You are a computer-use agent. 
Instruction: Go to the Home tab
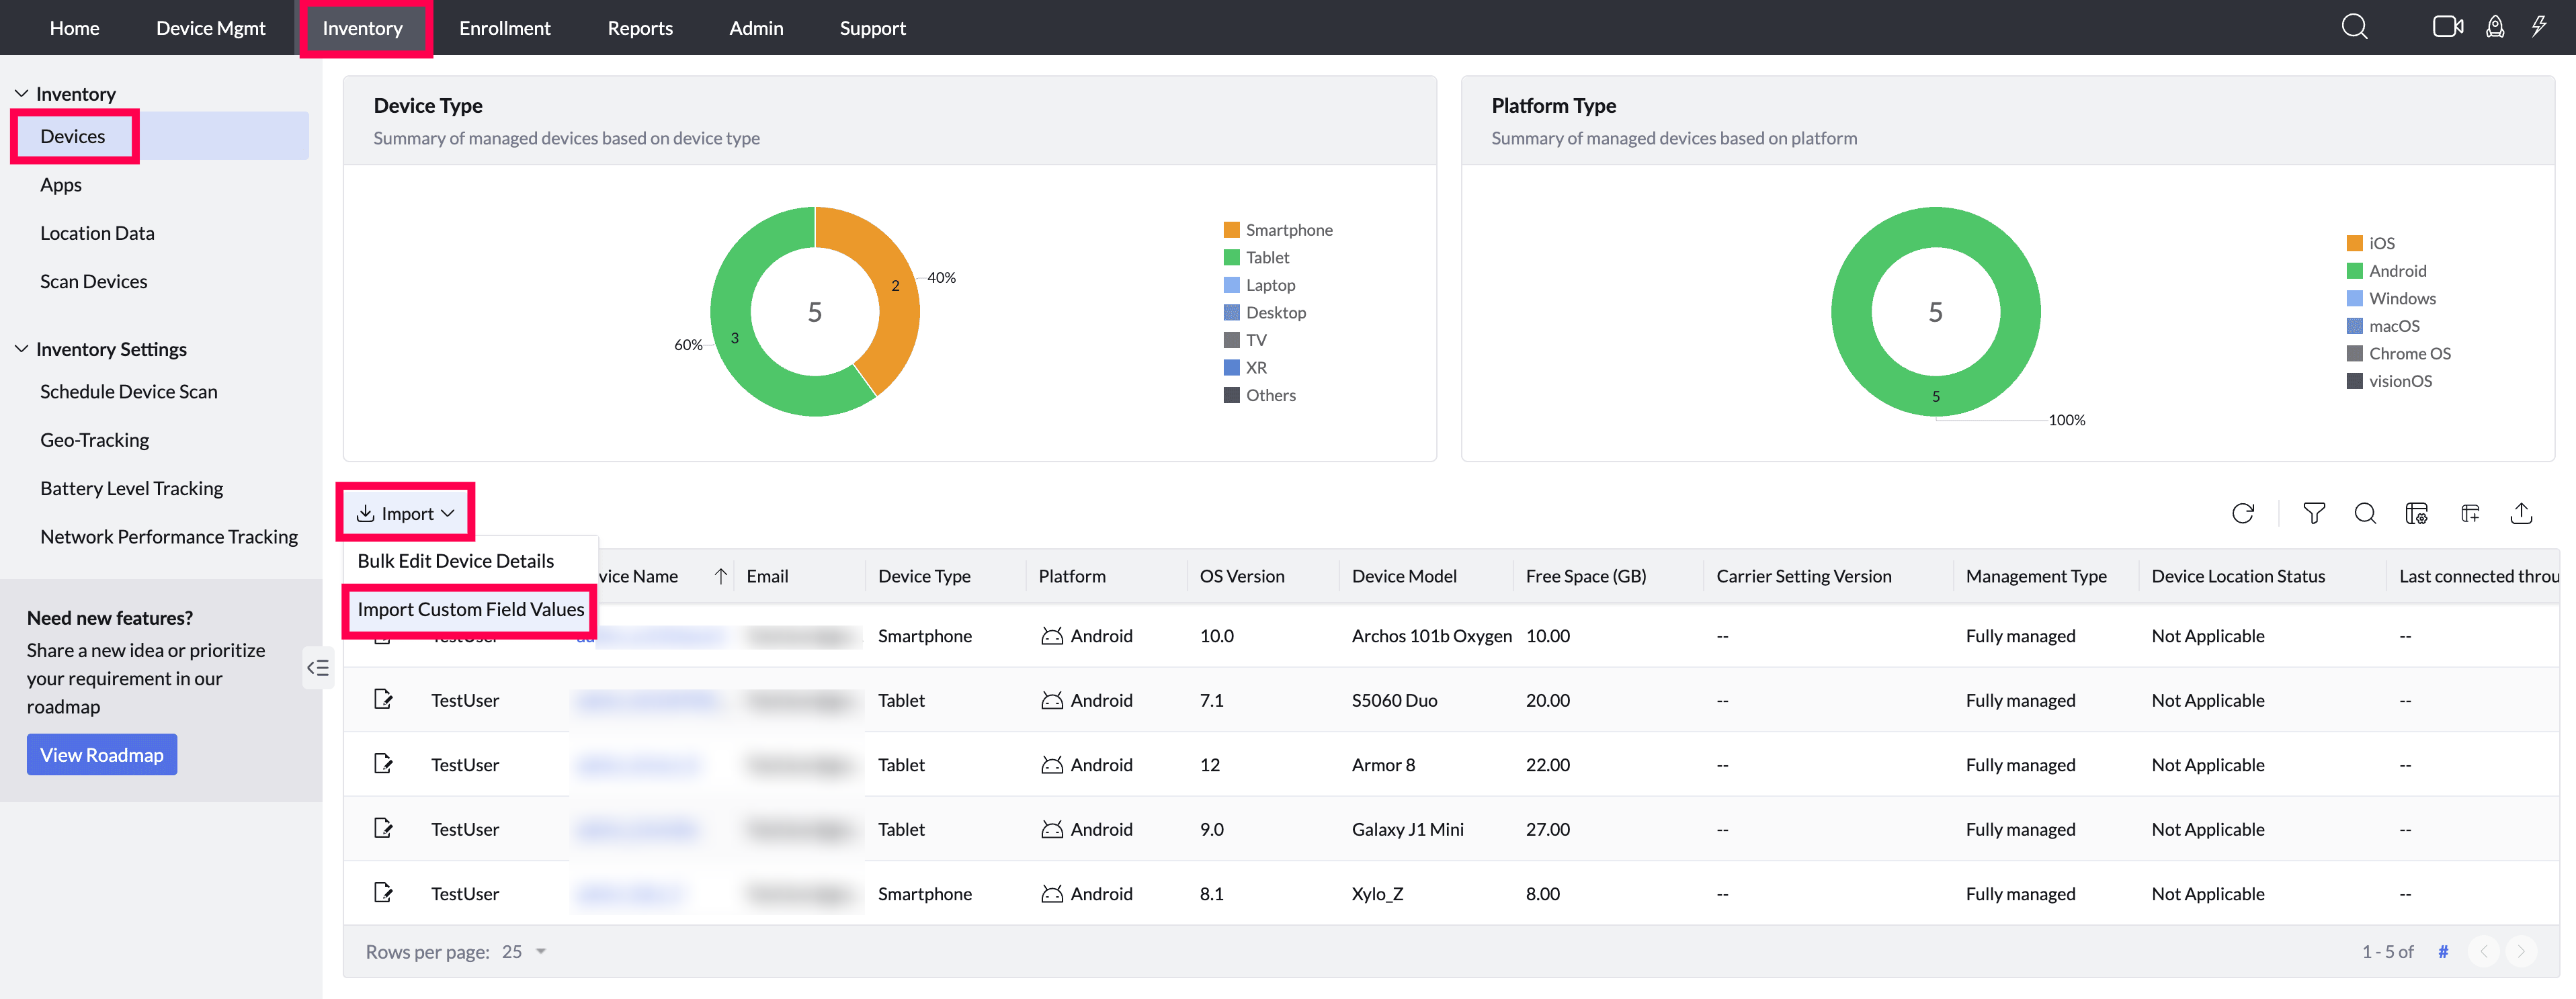coord(74,28)
